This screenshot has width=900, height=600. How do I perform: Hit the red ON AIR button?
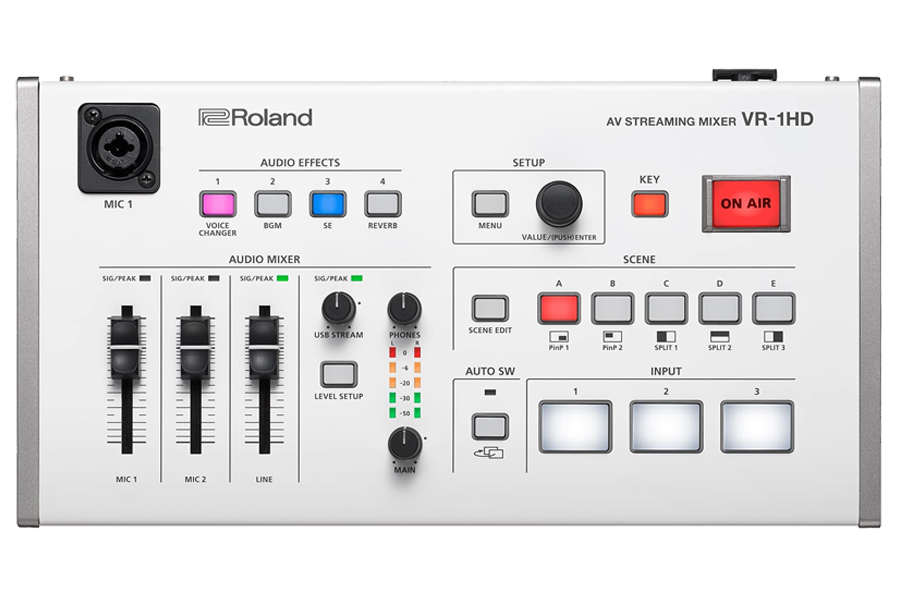[746, 204]
